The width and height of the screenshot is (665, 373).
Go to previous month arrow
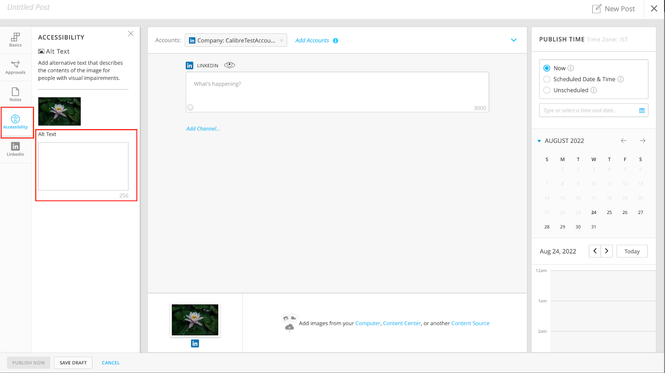pos(623,140)
